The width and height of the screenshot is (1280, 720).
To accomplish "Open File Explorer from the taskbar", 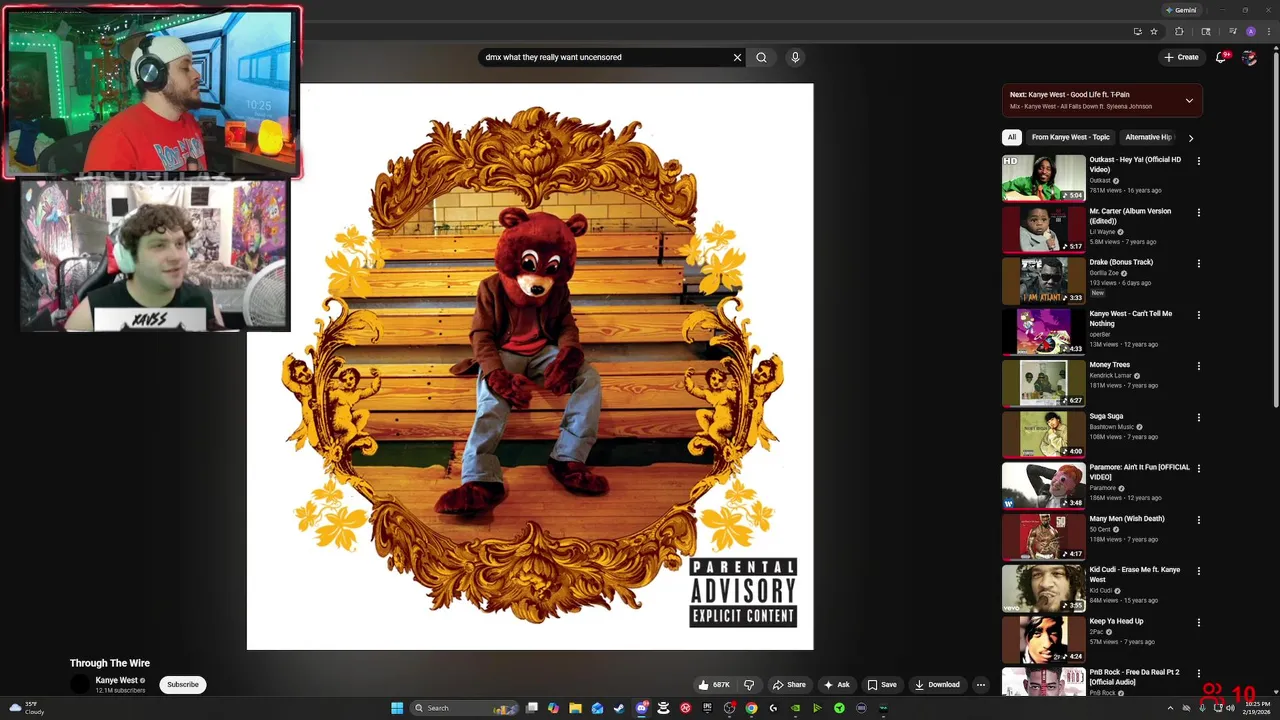I will coord(575,708).
